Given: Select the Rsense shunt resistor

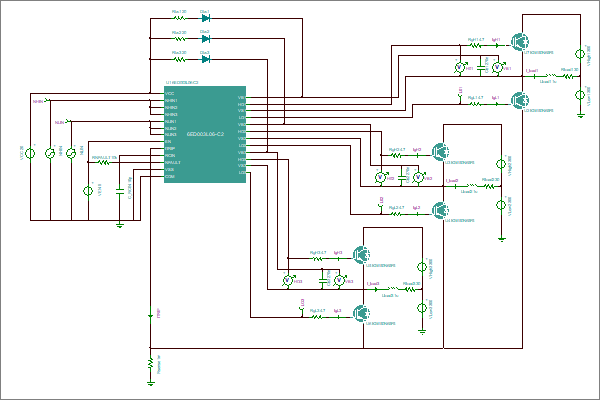Looking at the screenshot, I should point(151,363).
